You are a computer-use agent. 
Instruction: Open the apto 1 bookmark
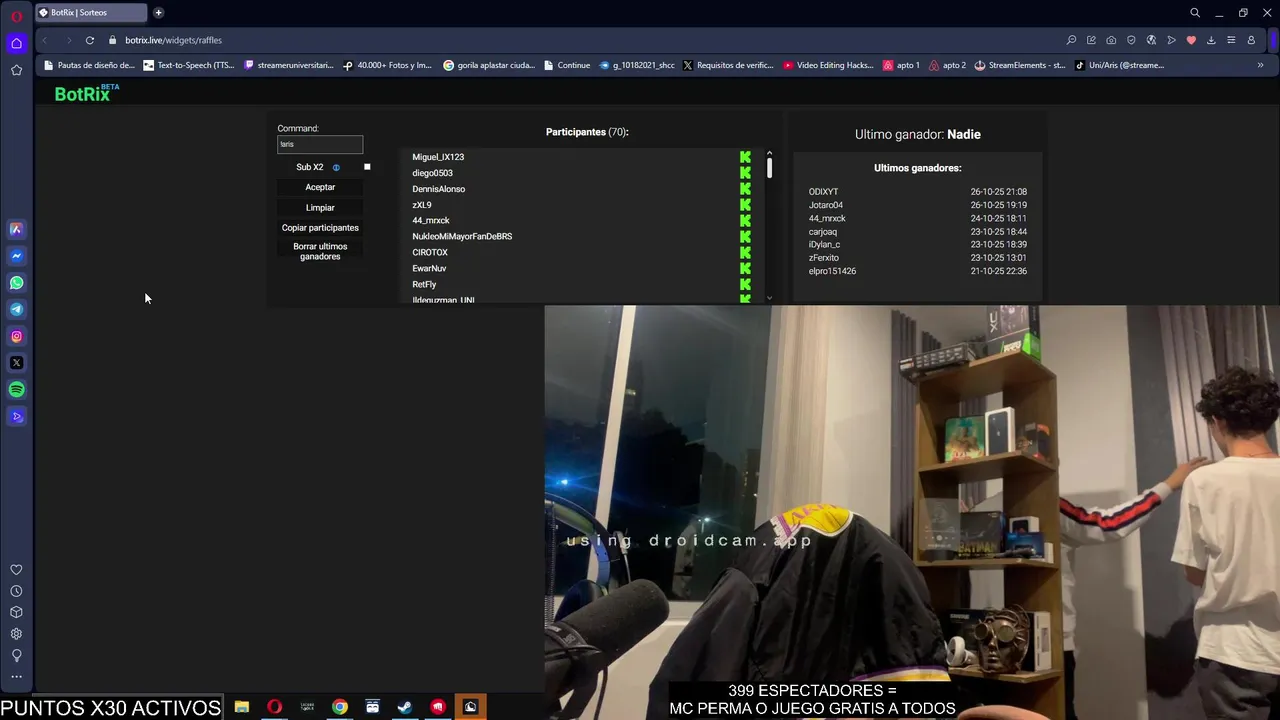(x=901, y=65)
